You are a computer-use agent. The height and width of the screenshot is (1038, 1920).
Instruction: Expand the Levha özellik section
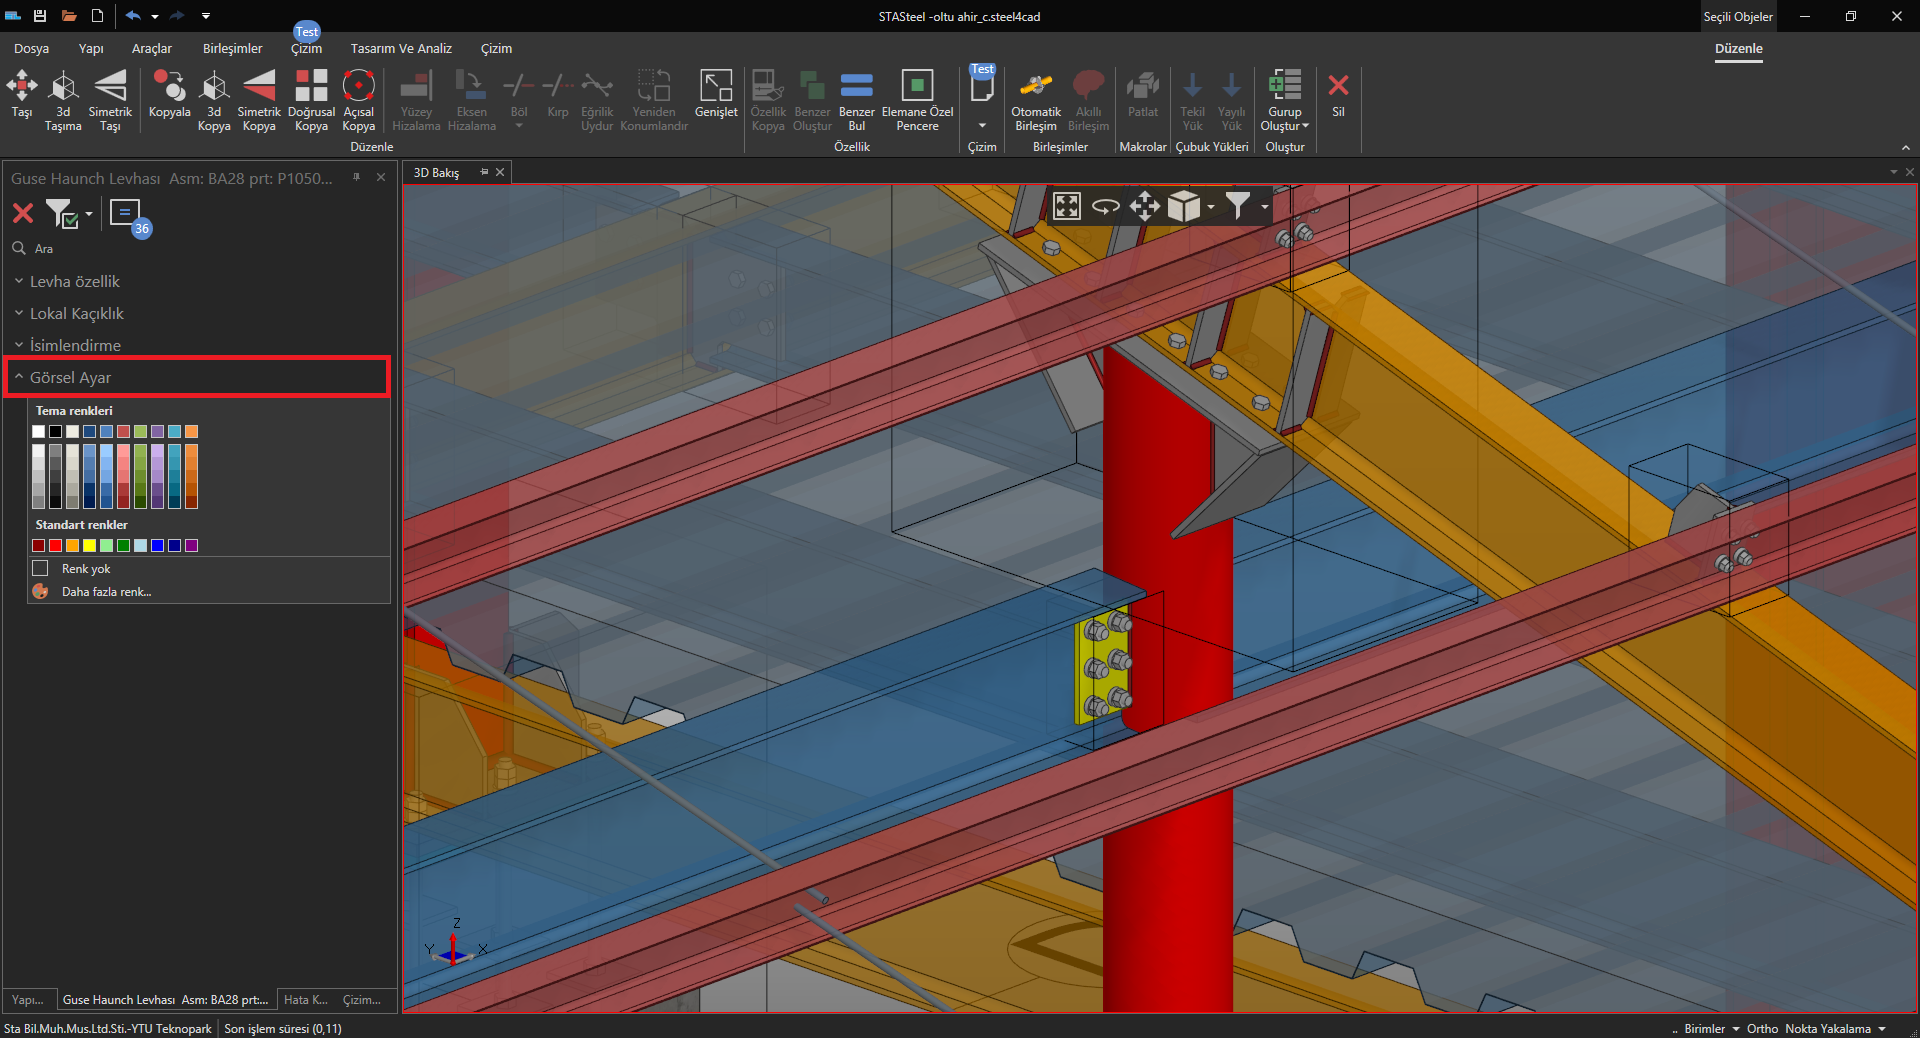[74, 282]
